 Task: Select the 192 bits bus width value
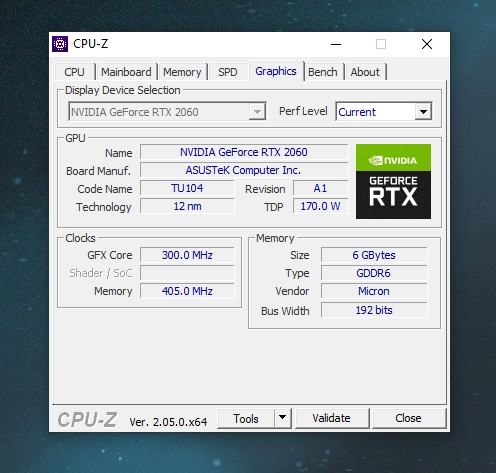(374, 310)
